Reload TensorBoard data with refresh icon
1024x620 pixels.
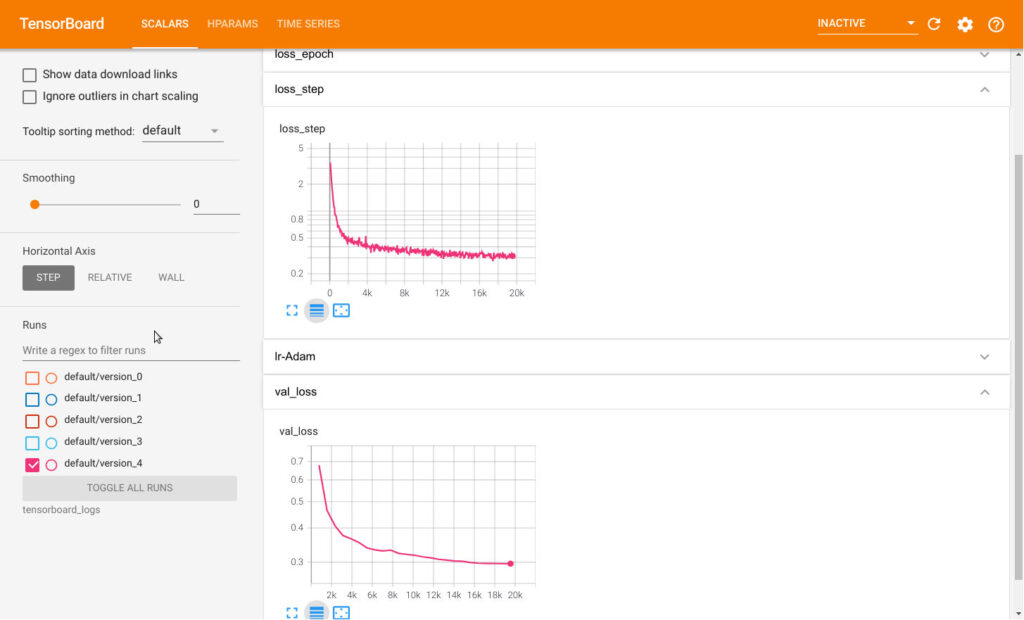(x=934, y=24)
